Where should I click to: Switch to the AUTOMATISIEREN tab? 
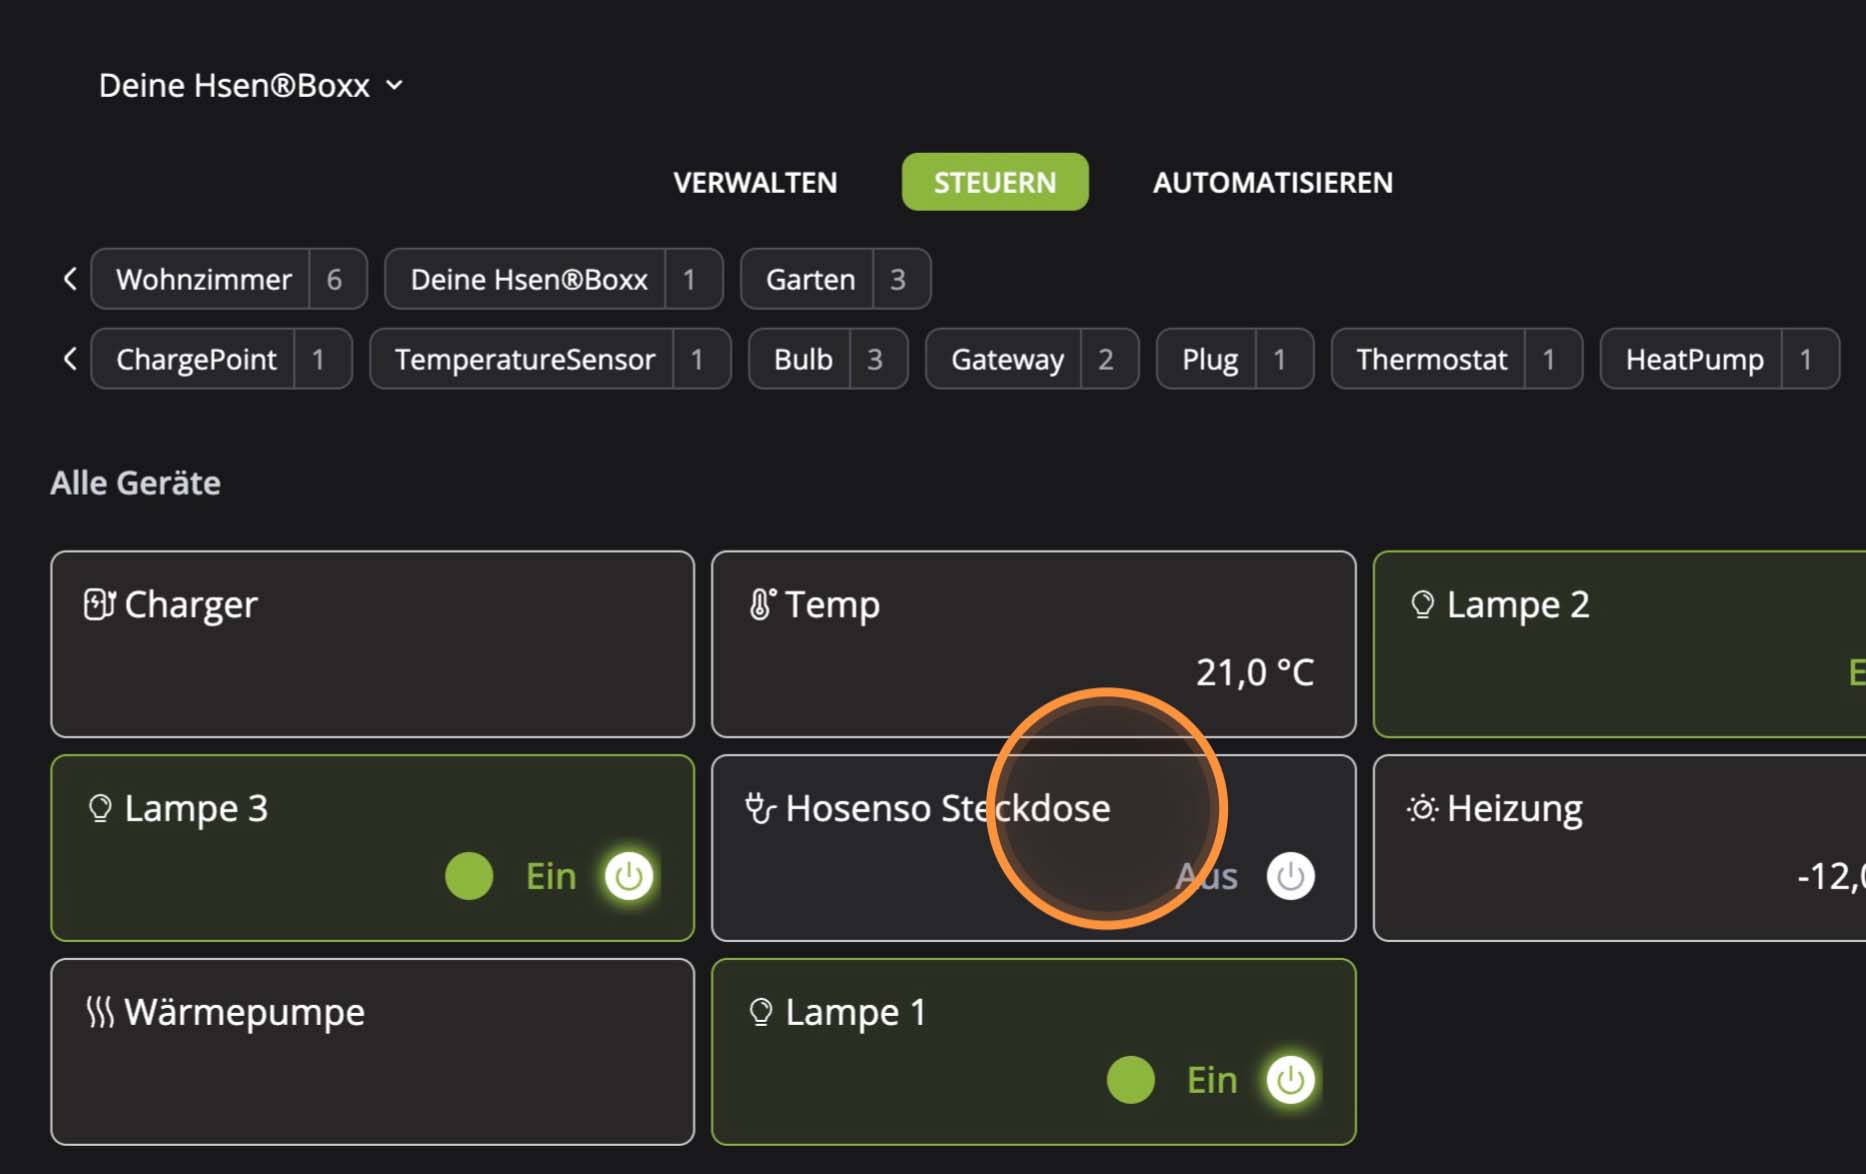[x=1272, y=182]
